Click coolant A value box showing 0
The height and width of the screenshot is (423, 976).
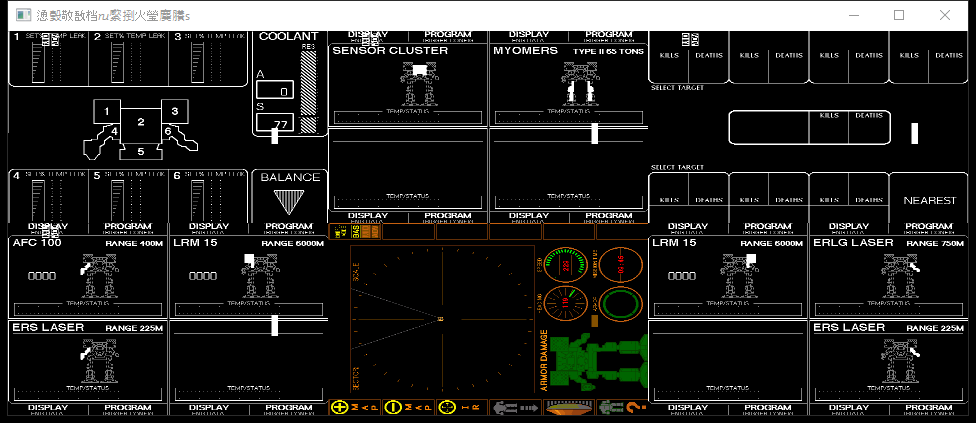tap(274, 91)
